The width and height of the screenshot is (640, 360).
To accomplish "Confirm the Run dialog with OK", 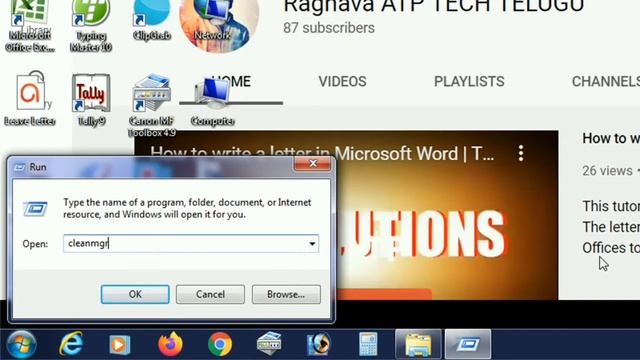I will (135, 294).
